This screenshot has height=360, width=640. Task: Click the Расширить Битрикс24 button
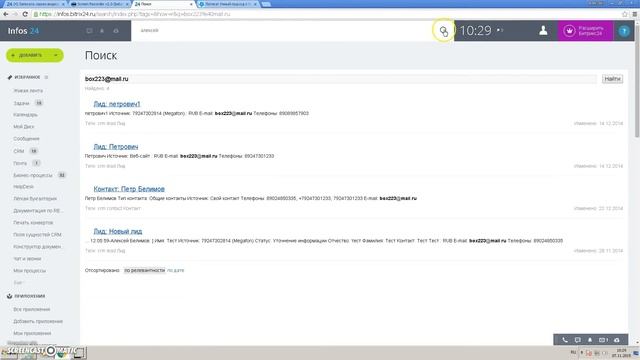pos(586,31)
